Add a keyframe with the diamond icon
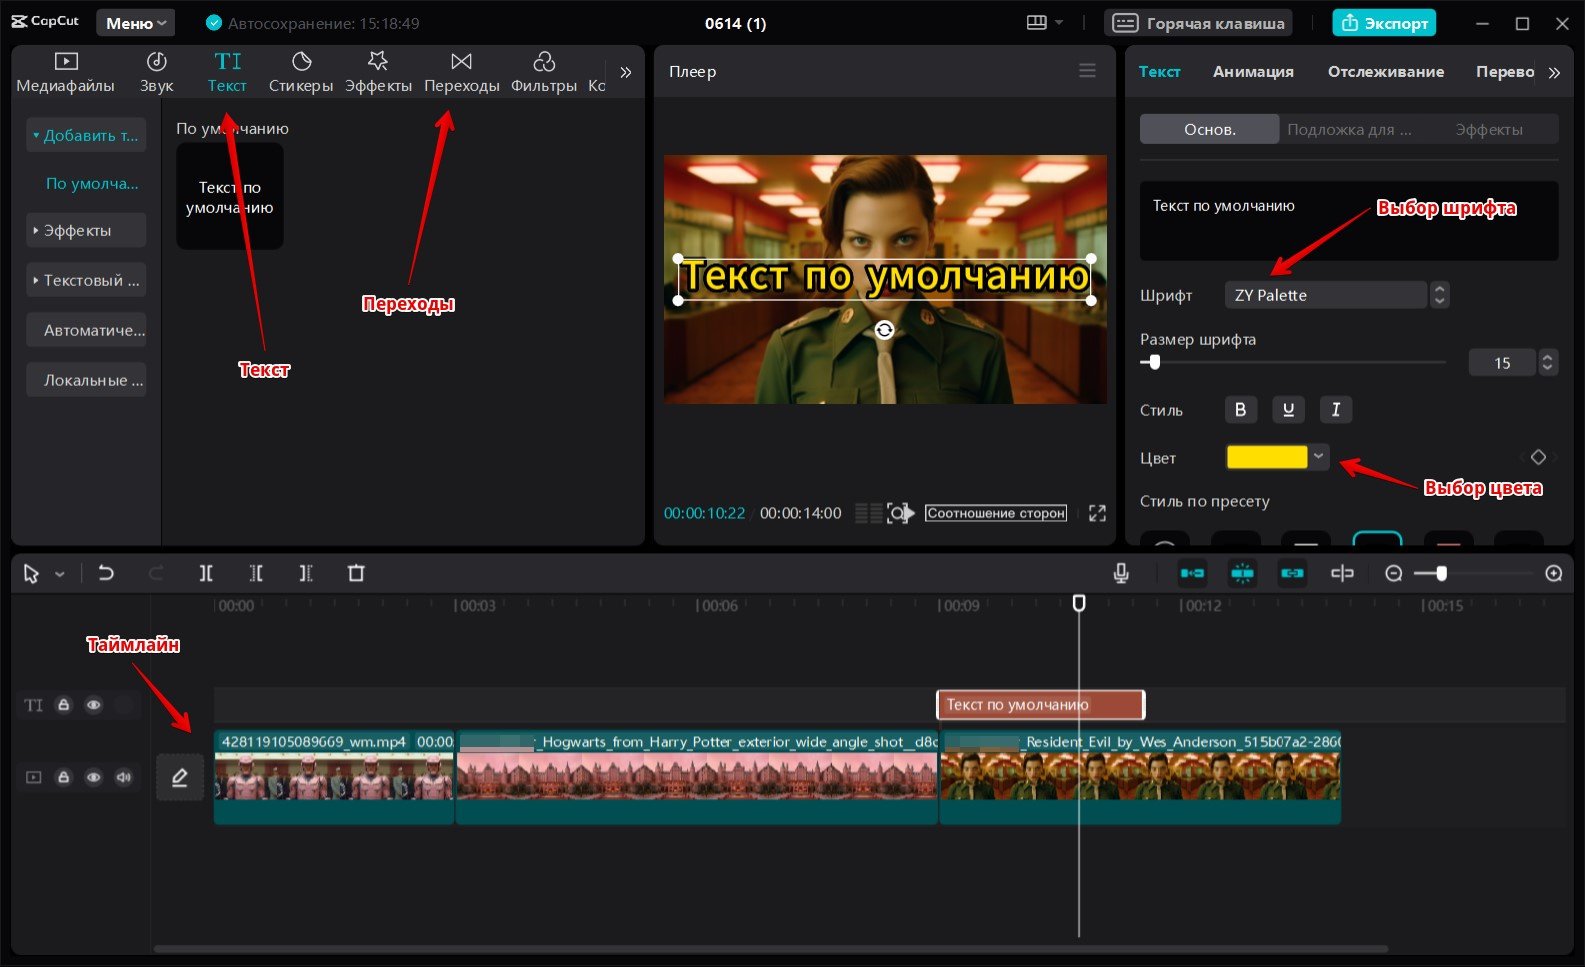 pos(1538,457)
